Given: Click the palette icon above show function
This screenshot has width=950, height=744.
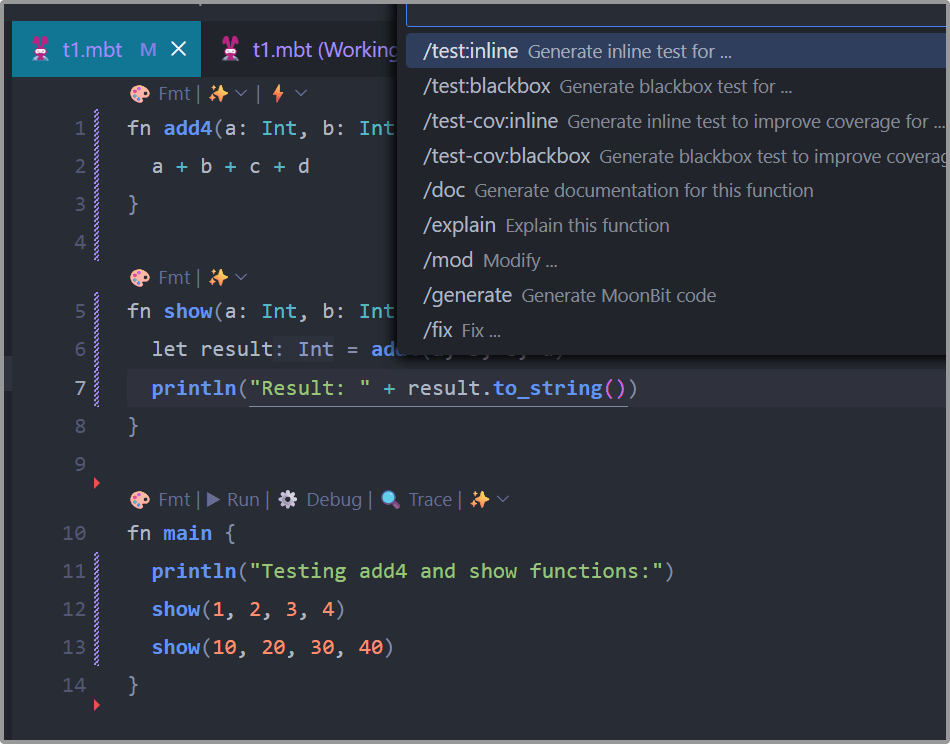Looking at the screenshot, I should (140, 278).
